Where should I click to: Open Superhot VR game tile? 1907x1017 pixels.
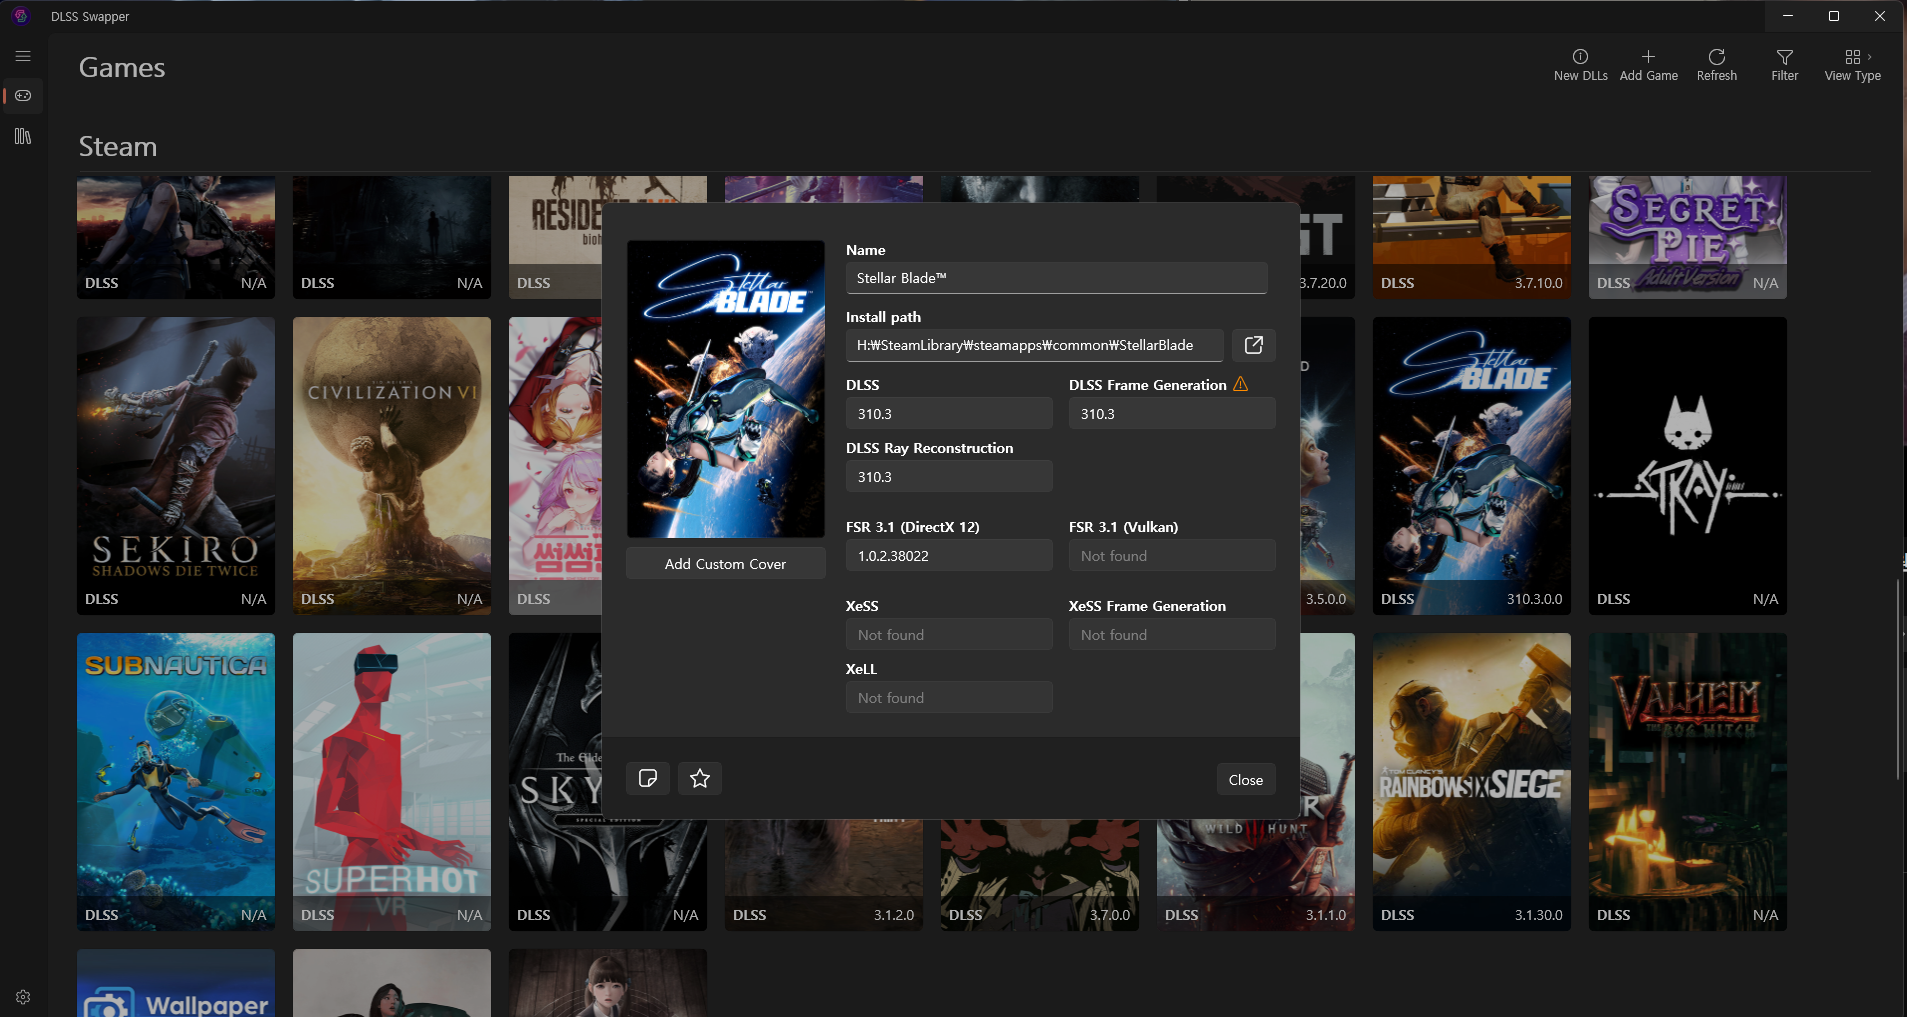[x=392, y=782]
